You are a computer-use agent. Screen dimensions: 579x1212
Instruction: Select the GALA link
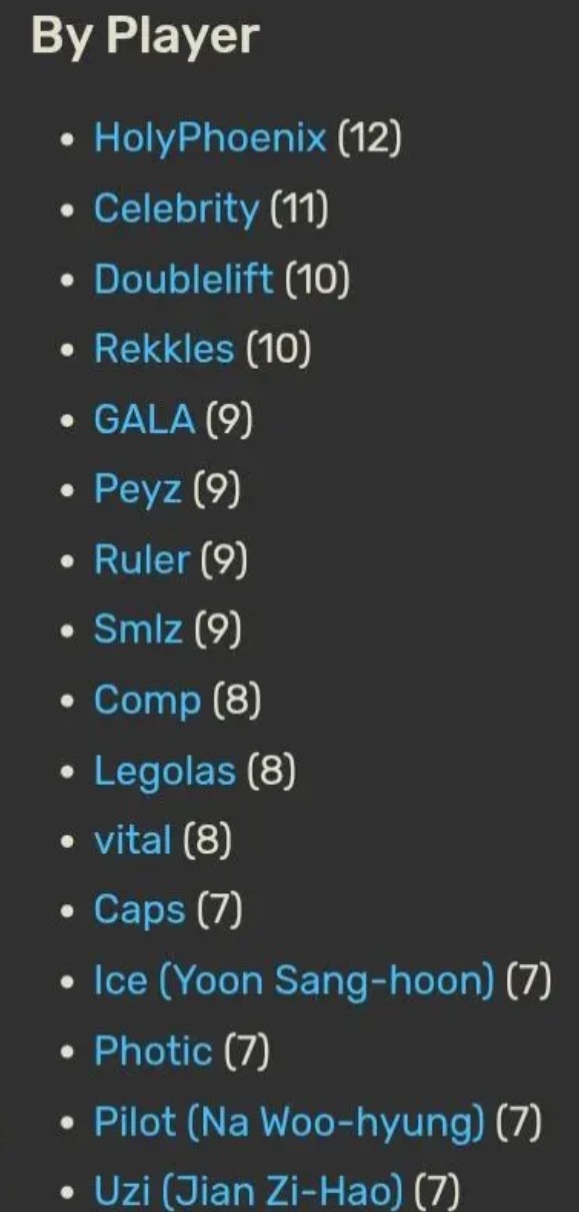(x=144, y=419)
